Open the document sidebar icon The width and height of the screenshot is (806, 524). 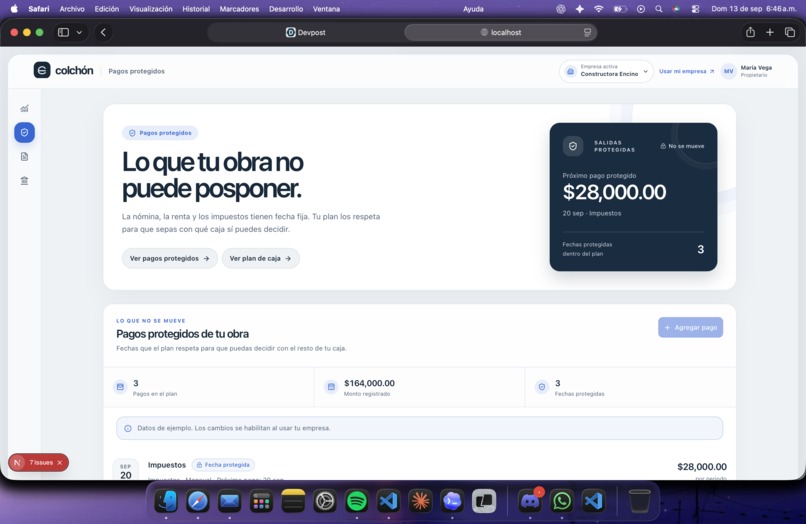pyautogui.click(x=24, y=157)
